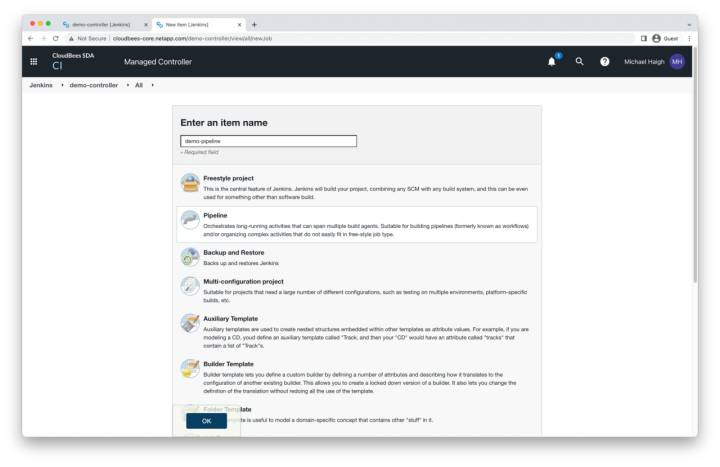Choose the Pipeline item type
The image size is (720, 467).
coord(215,215)
